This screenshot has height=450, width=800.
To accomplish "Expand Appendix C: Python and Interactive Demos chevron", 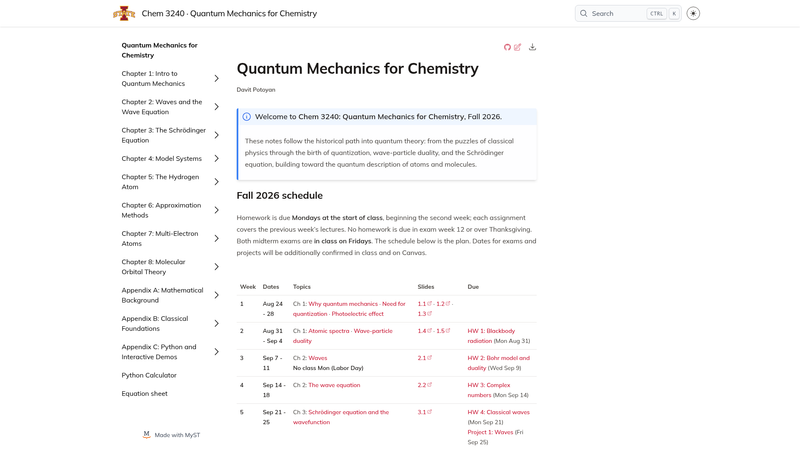I will (216, 352).
